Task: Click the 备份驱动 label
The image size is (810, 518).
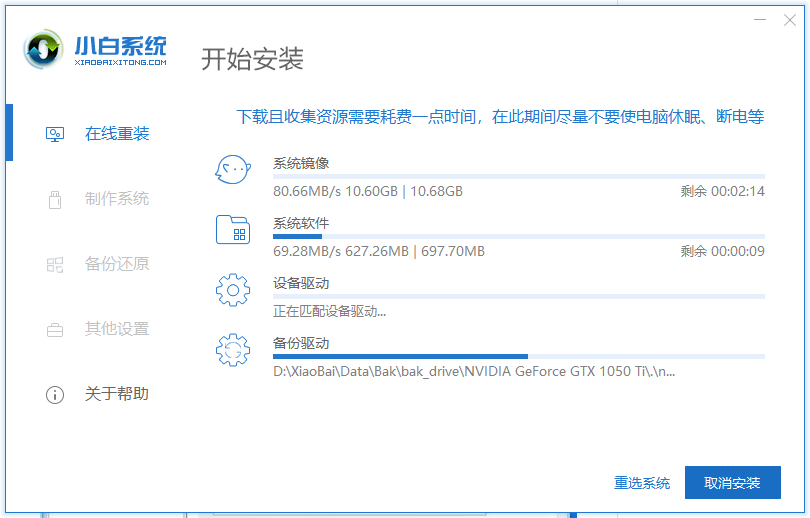Action: [301, 343]
